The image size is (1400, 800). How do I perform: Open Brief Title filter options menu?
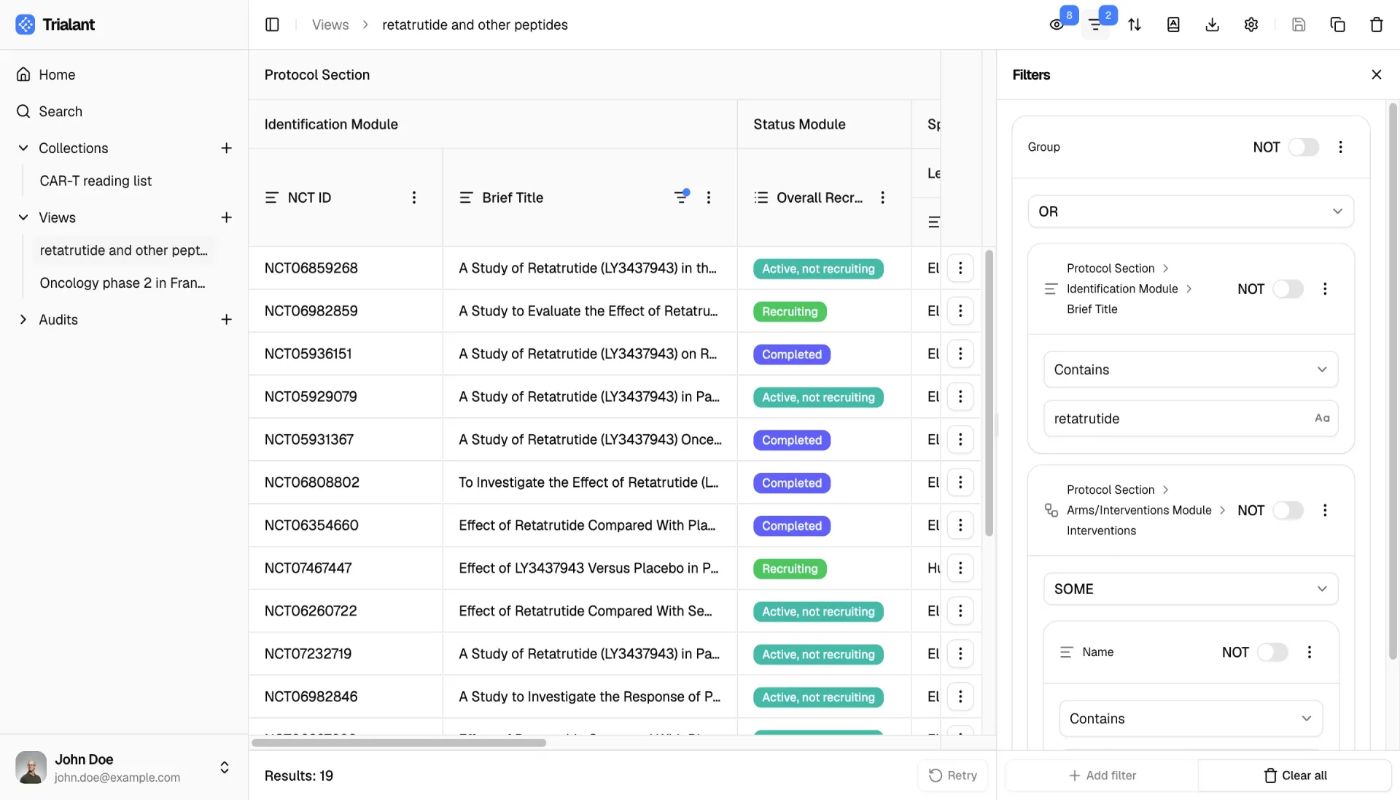pos(1325,289)
